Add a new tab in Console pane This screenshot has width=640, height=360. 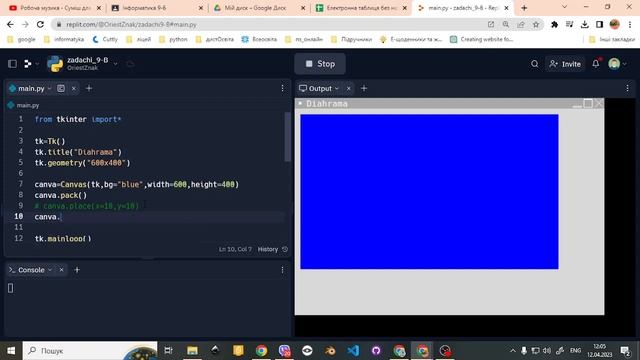(77, 270)
